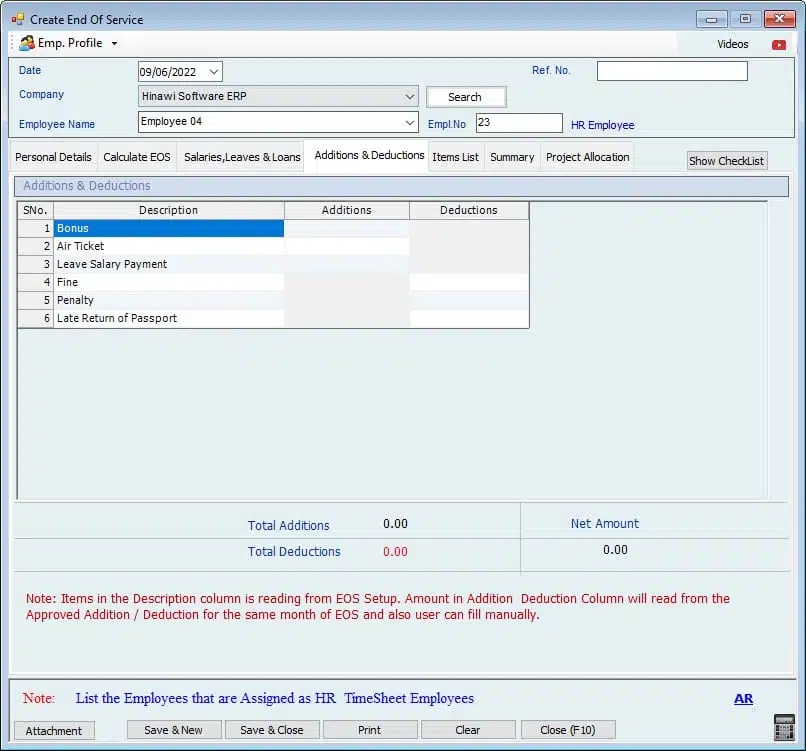Open the Project Allocation tab
Viewport: 806px width, 751px height.
point(587,157)
